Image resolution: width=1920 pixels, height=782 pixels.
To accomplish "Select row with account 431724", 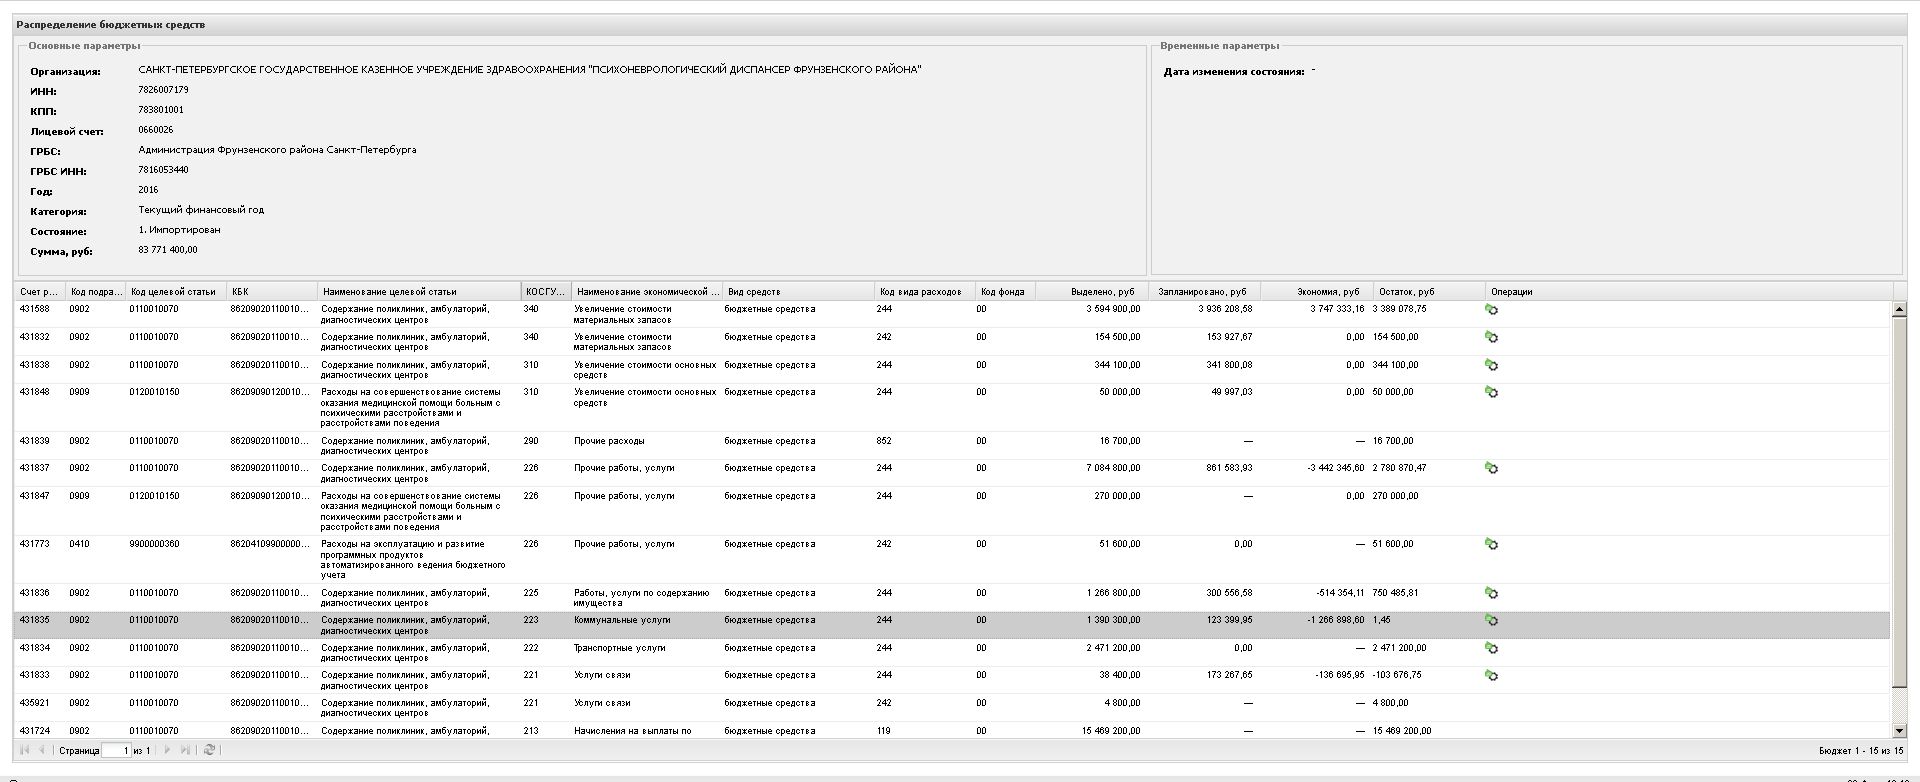I will [952, 731].
